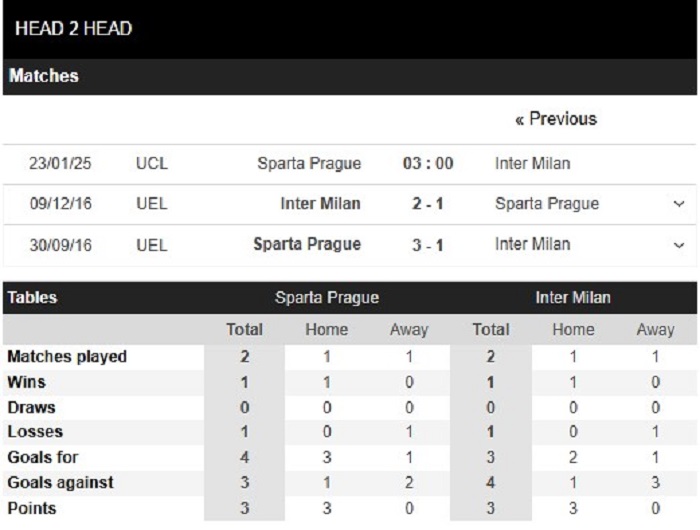Select the Matches section header

coord(43,76)
